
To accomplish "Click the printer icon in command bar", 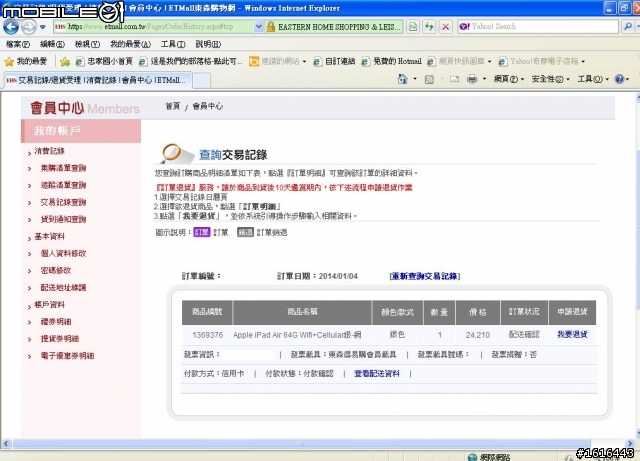I will 470,78.
